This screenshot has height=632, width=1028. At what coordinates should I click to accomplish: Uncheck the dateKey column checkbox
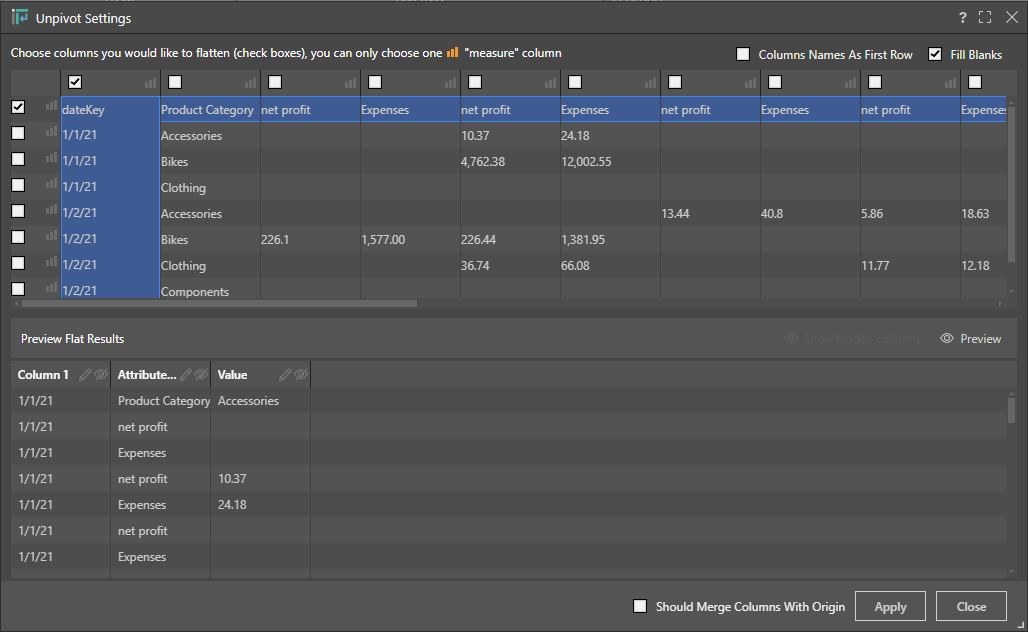[75, 82]
